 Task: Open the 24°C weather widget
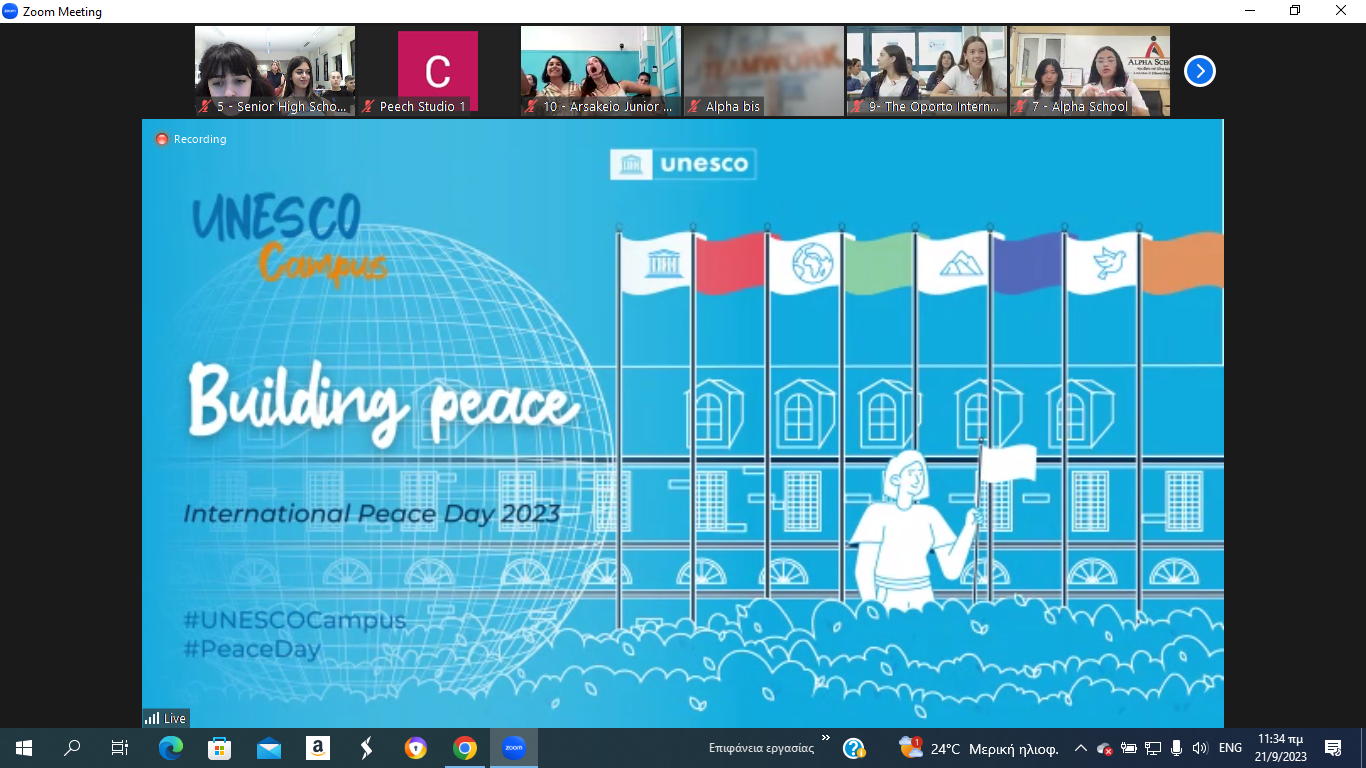(x=979, y=748)
